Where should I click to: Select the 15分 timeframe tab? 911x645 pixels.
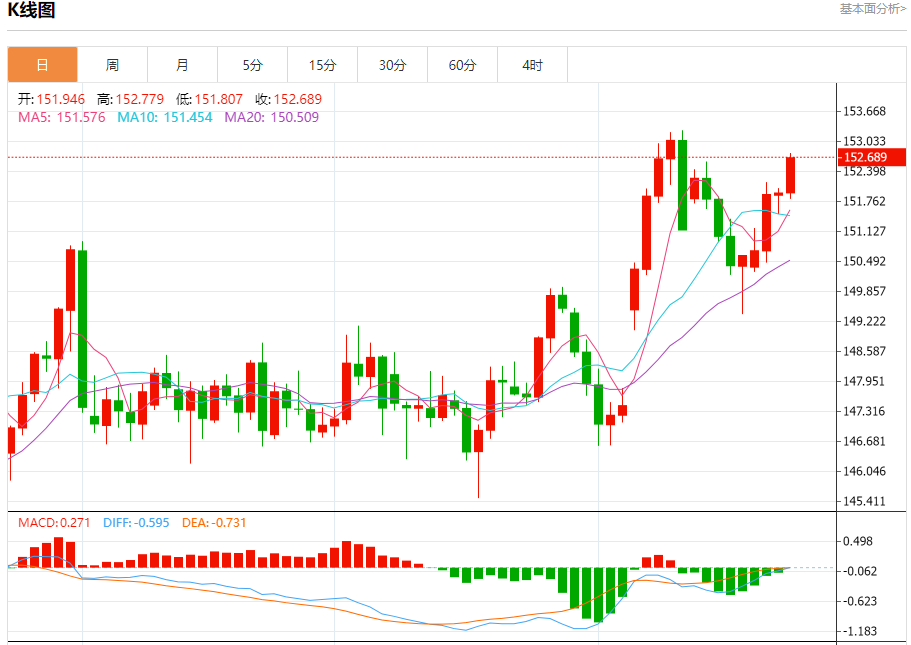[322, 65]
